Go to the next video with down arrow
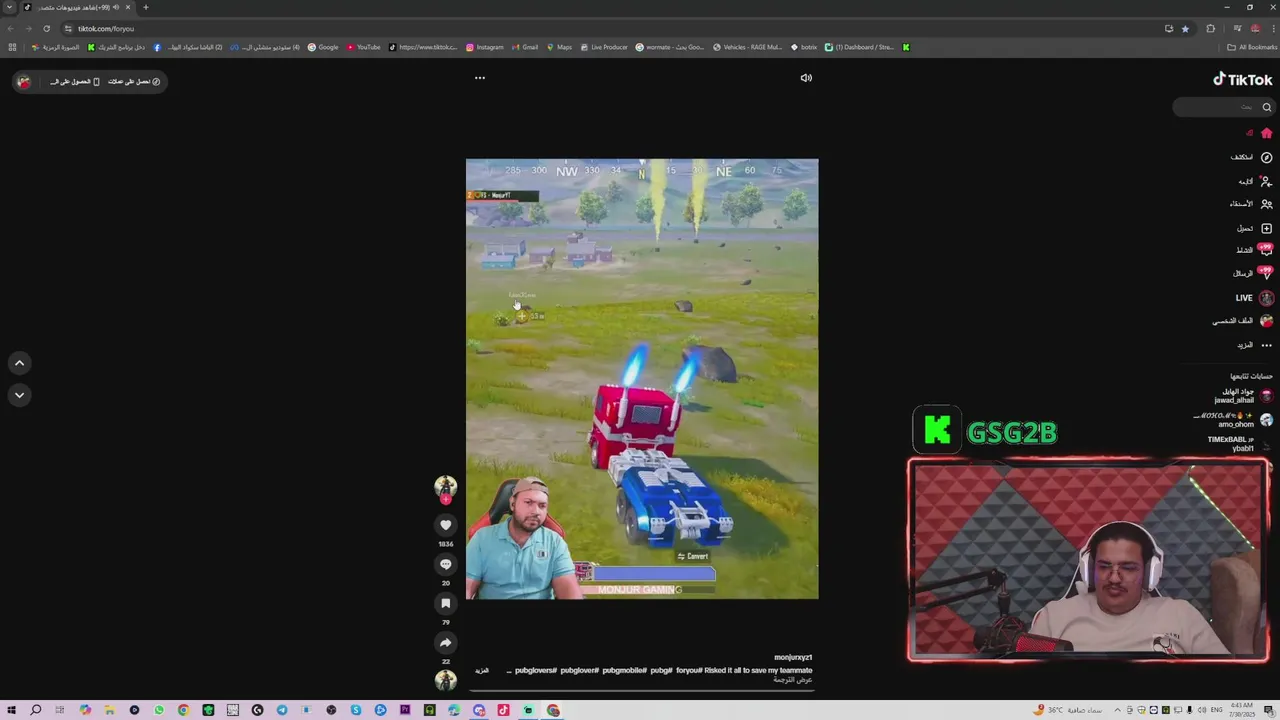 click(x=19, y=395)
